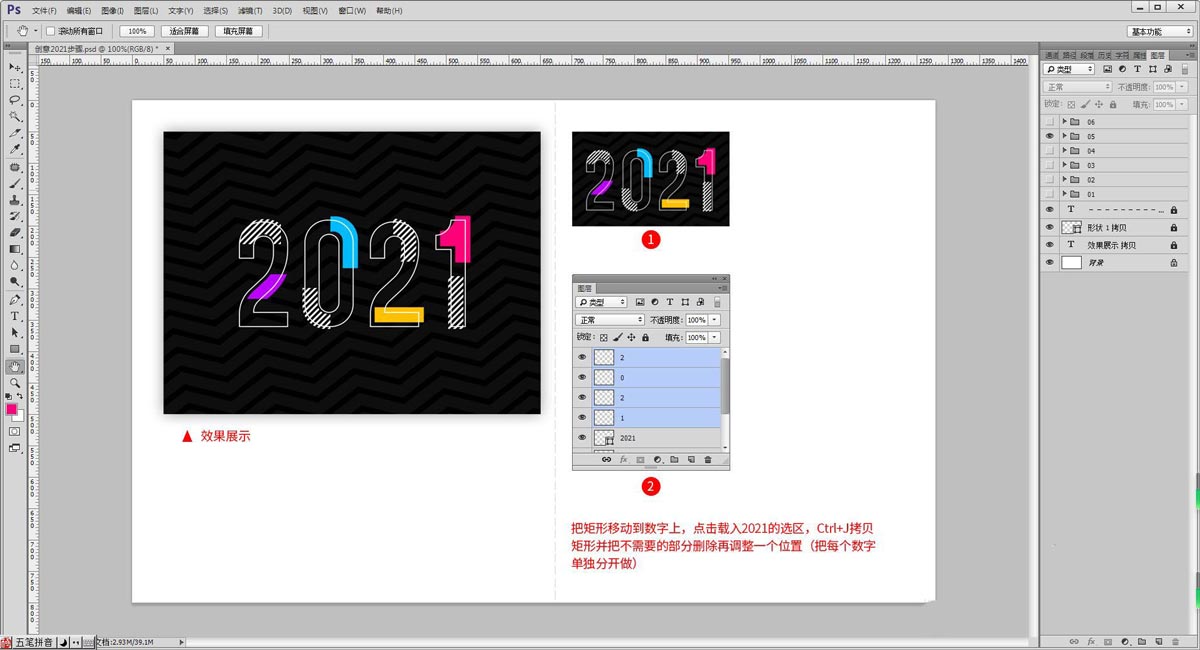This screenshot has height=650, width=1200.
Task: Select the Brush tool
Action: [15, 184]
